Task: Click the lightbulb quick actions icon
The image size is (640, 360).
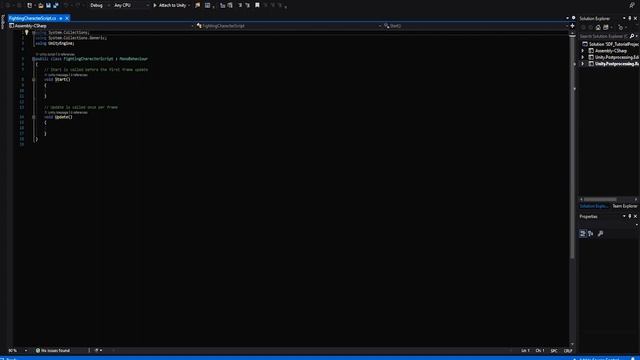Action: [27, 33]
